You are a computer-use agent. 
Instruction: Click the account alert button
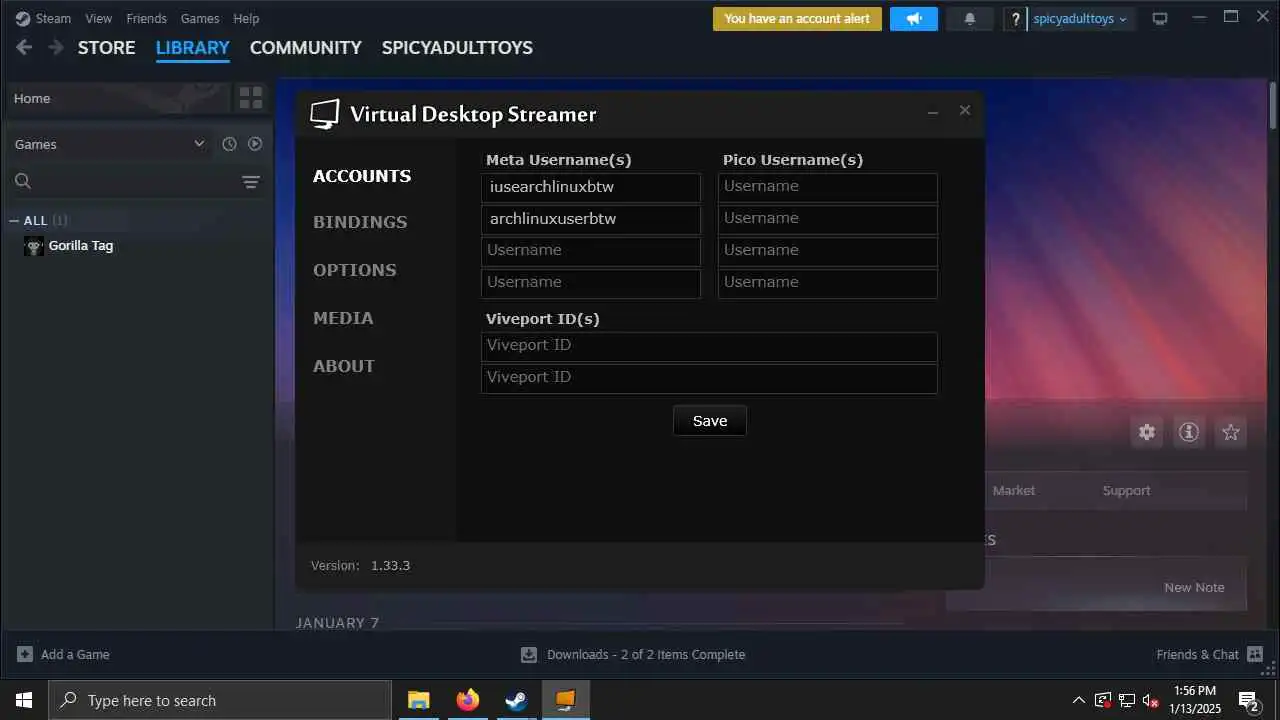click(x=797, y=18)
